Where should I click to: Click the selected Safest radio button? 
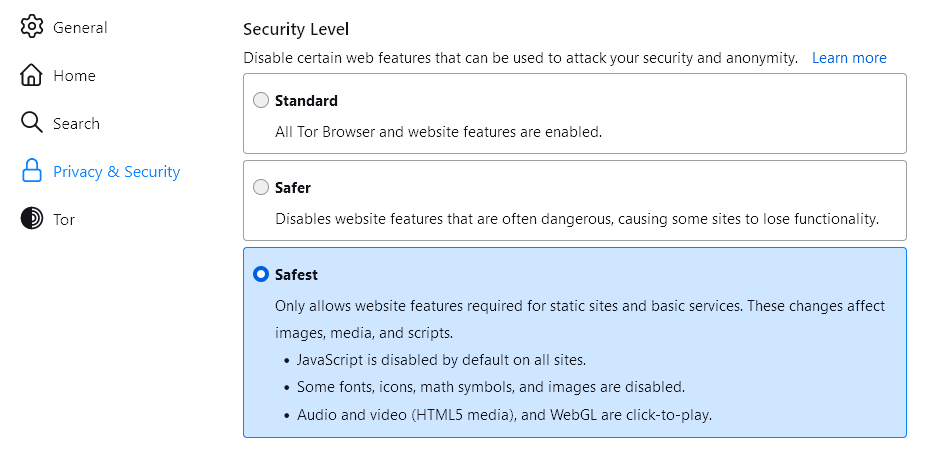coord(261,274)
